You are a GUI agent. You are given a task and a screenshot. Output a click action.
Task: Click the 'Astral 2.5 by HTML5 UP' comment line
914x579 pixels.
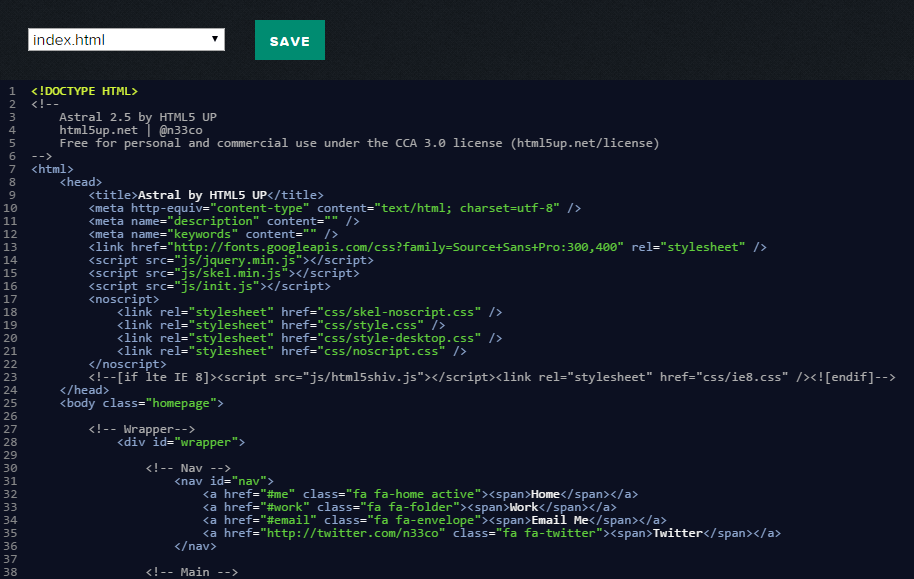(x=138, y=117)
